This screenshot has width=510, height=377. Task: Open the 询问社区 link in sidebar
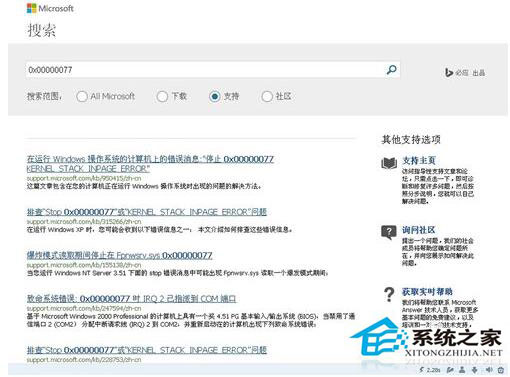coord(418,230)
